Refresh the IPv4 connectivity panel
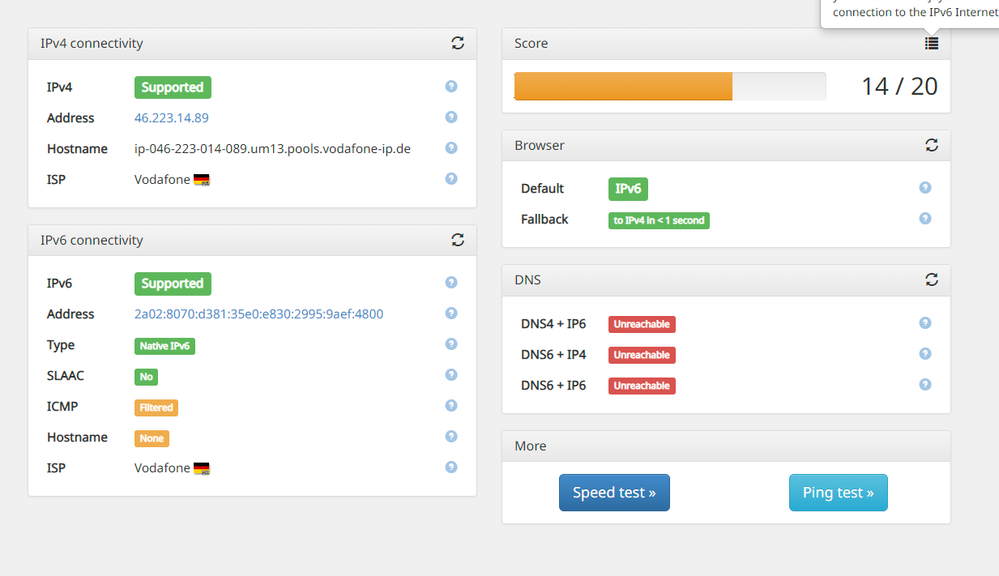The width and height of the screenshot is (999, 576). point(458,43)
